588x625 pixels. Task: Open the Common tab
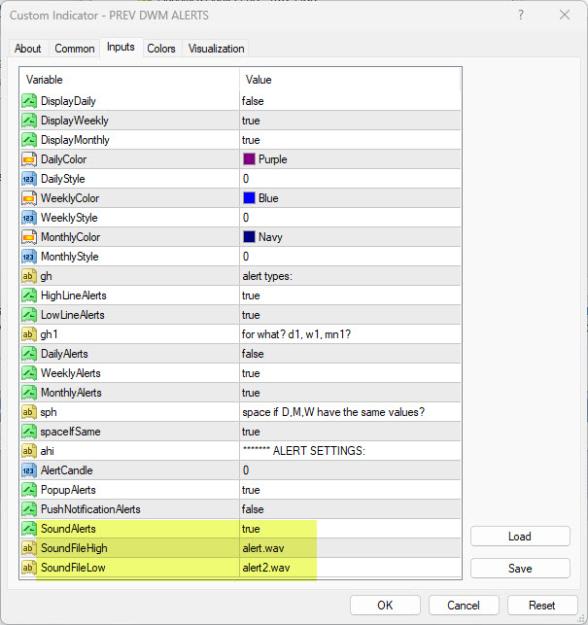75,49
